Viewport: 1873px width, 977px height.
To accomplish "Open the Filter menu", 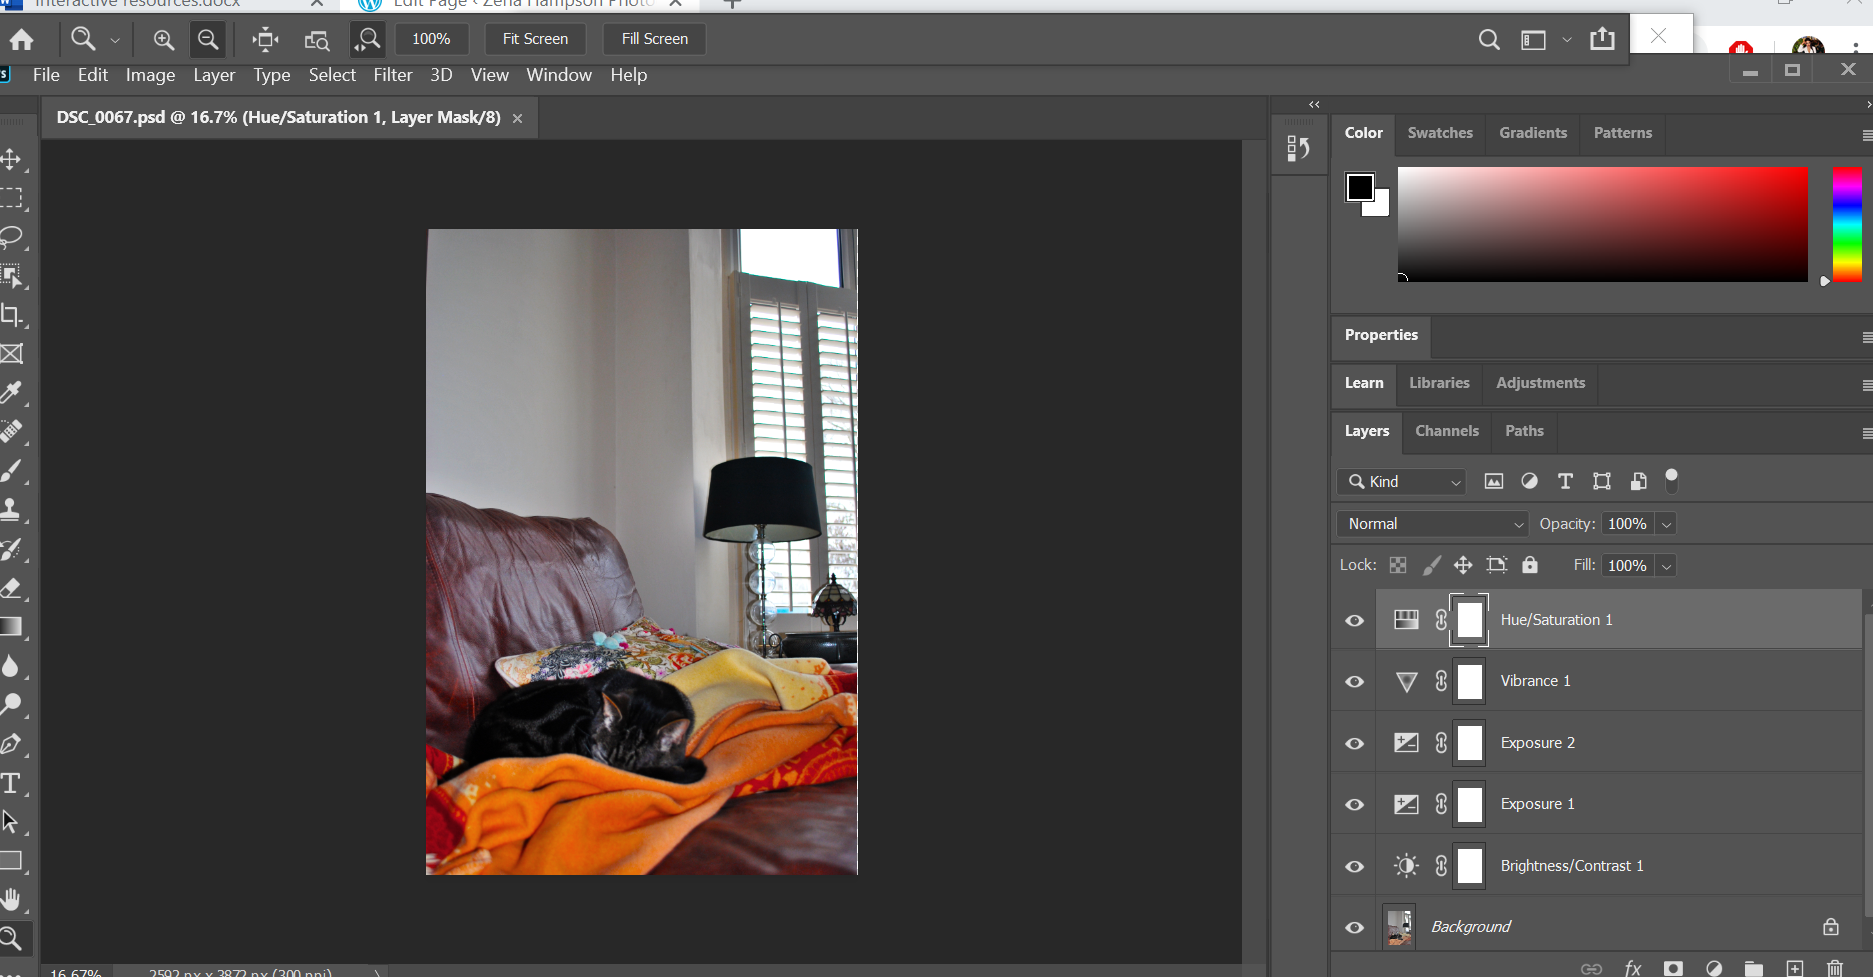I will [392, 75].
